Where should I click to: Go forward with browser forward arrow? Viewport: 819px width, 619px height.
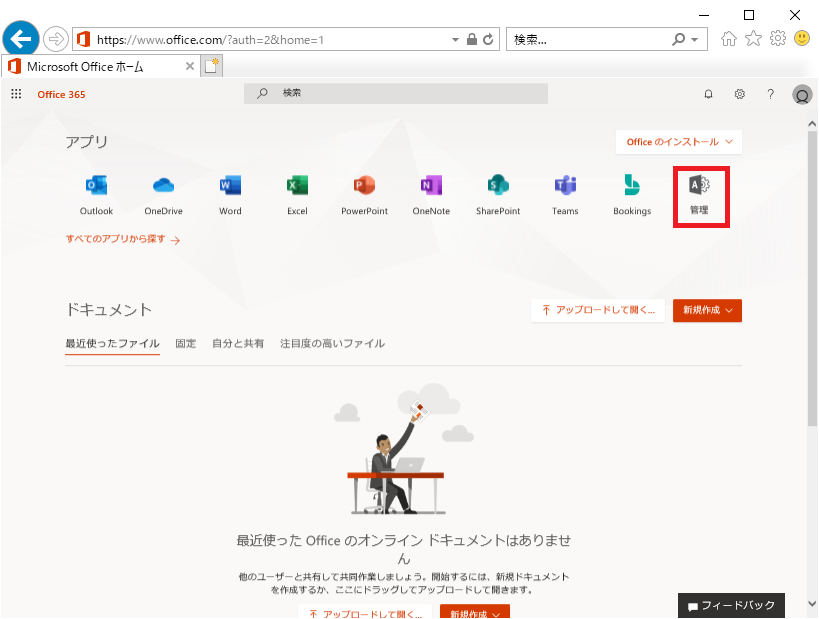coord(55,39)
